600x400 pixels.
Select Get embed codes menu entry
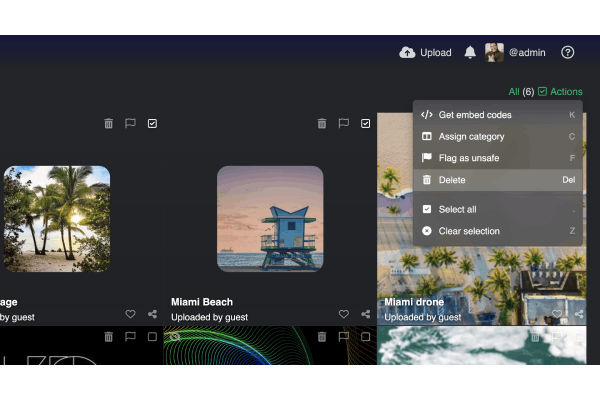(474, 115)
